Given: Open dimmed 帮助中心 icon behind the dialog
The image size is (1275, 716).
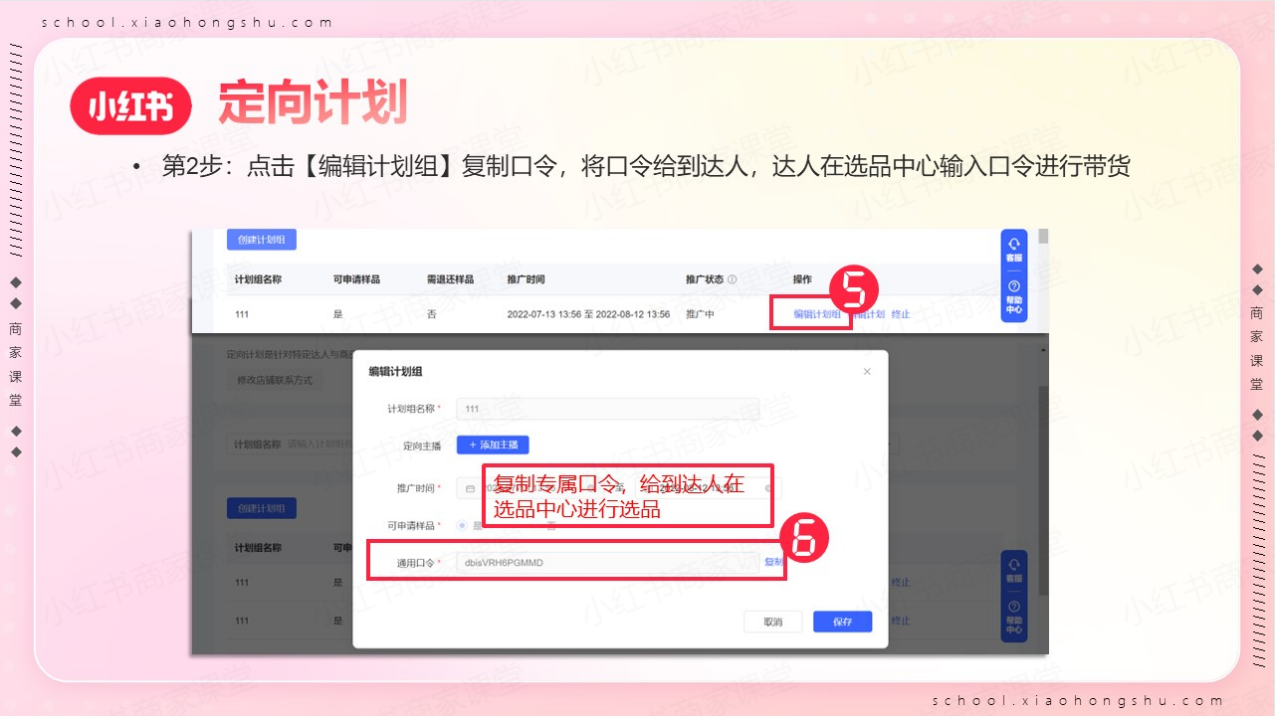Looking at the screenshot, I should click(x=1014, y=618).
